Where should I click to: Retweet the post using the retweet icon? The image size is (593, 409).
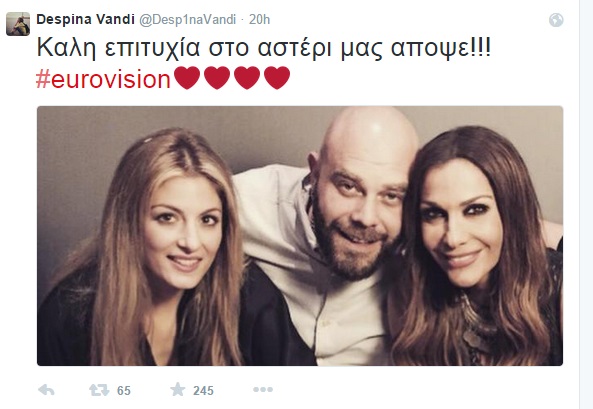[99, 390]
